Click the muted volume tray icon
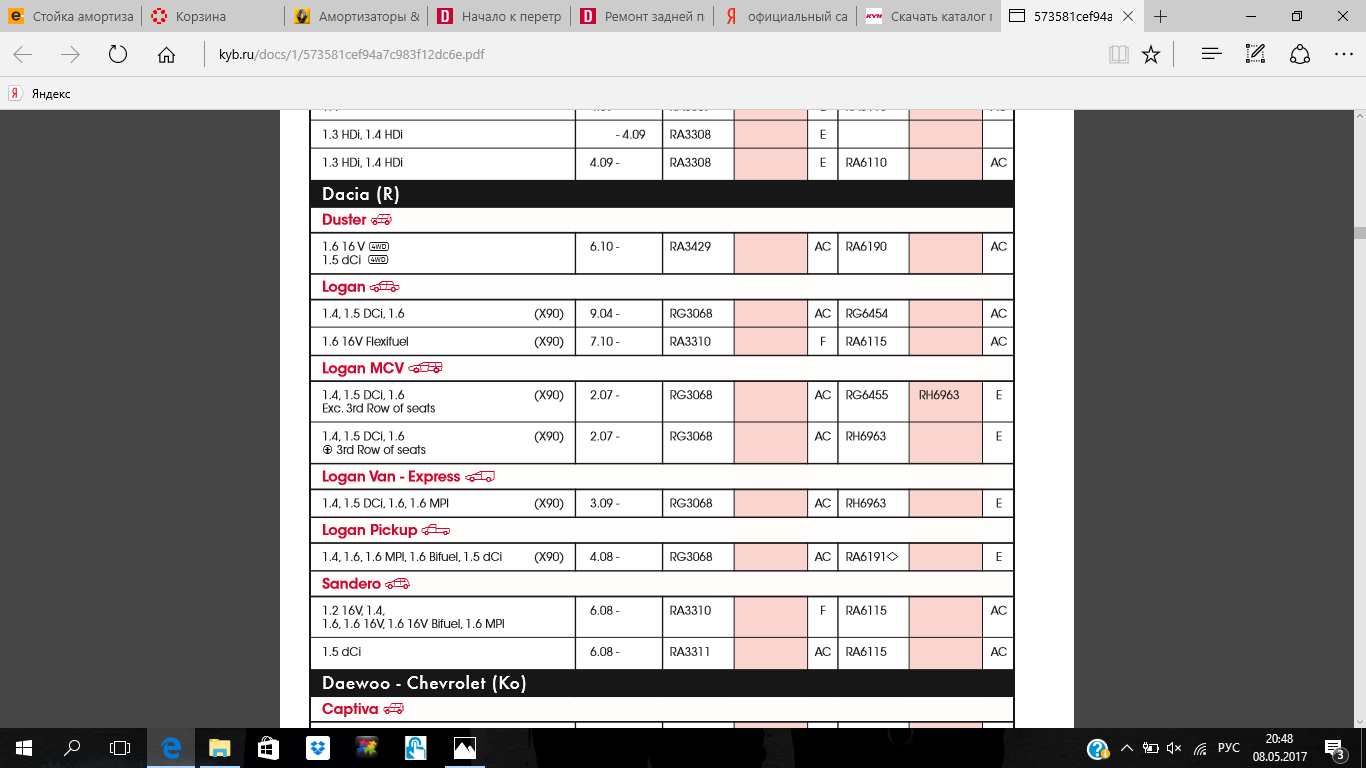Screen dimensions: 1366x768 coord(1175,748)
